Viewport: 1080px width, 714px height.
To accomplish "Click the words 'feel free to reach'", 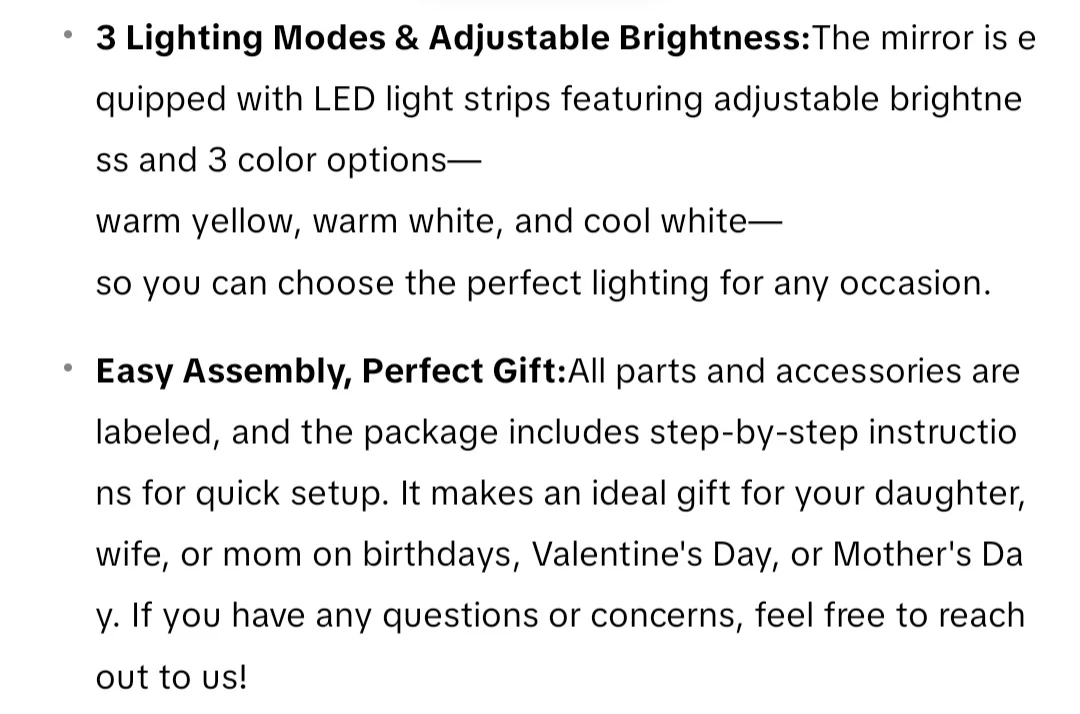I will click(890, 615).
